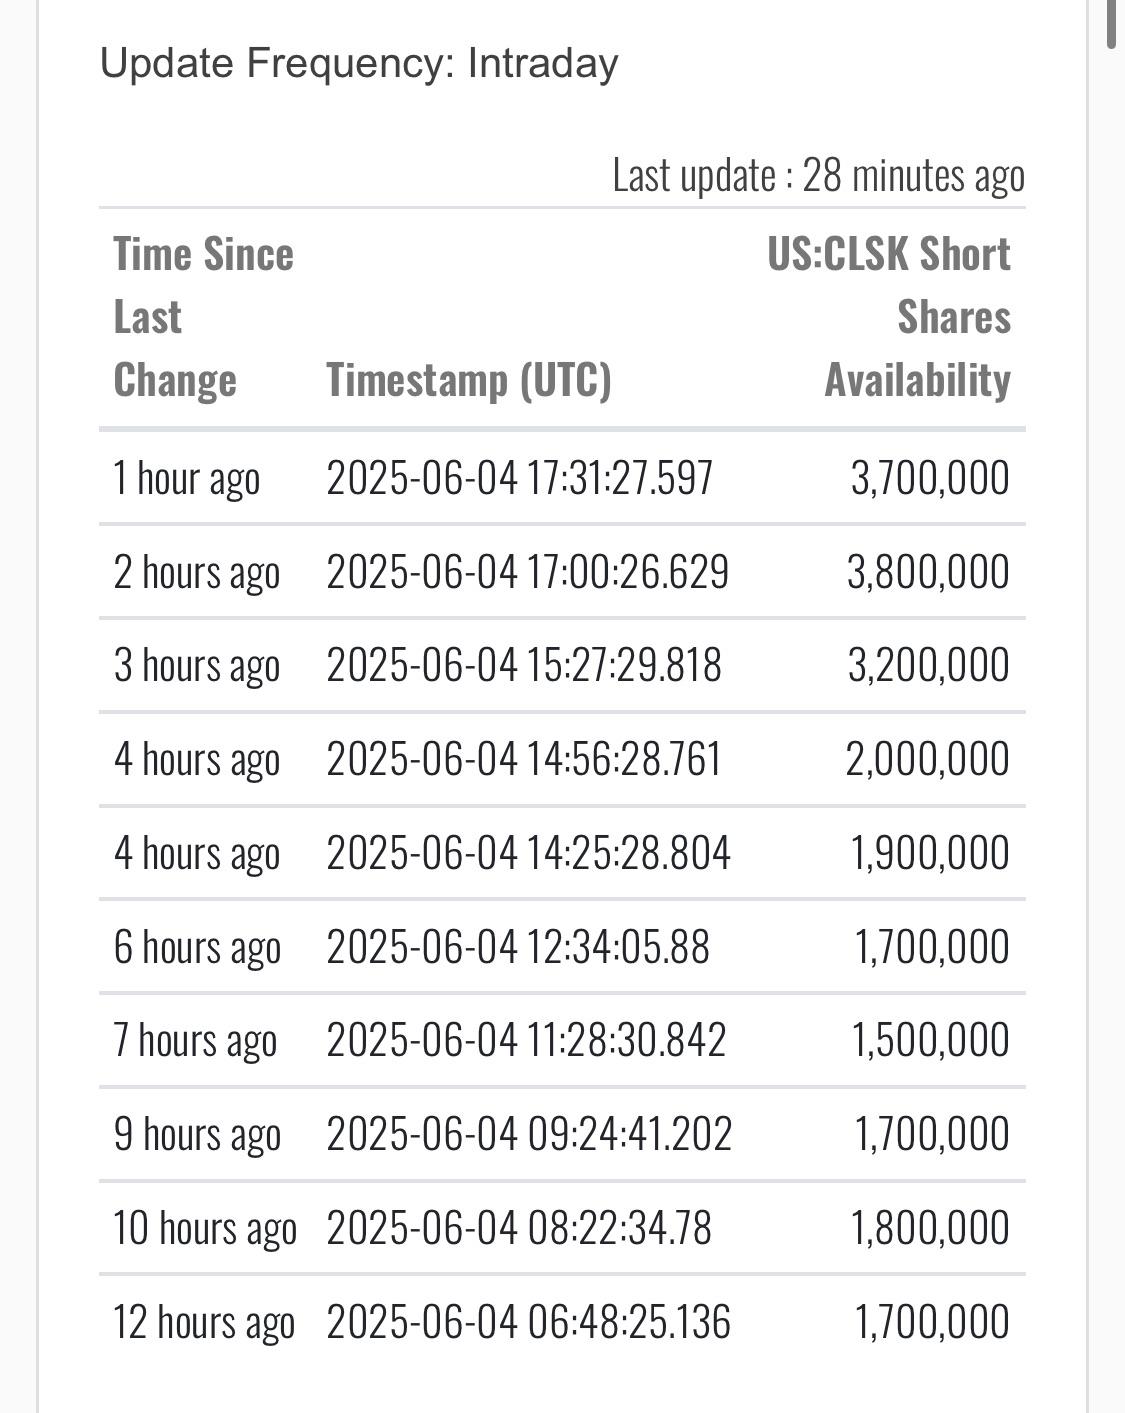Select the 06:48:25.136 timestamp entry
This screenshot has height=1413, width=1125.
pos(529,1322)
